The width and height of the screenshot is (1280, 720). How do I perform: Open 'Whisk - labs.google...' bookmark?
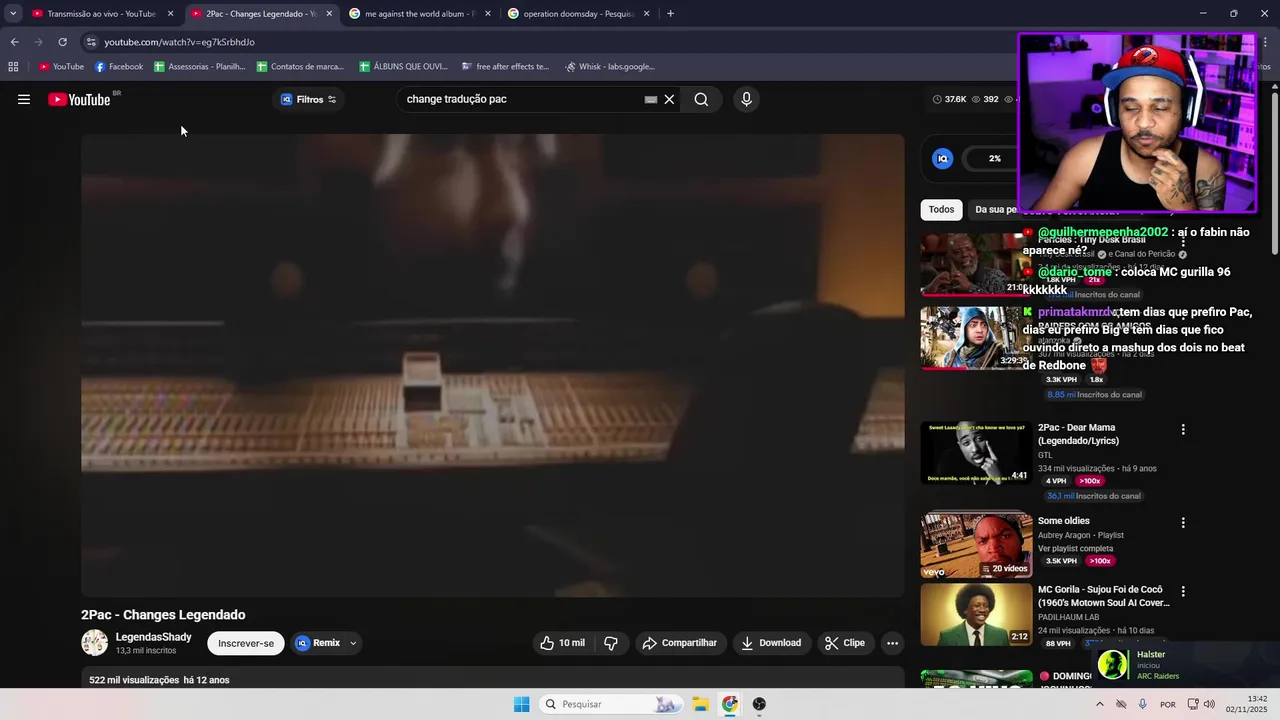pyautogui.click(x=610, y=67)
